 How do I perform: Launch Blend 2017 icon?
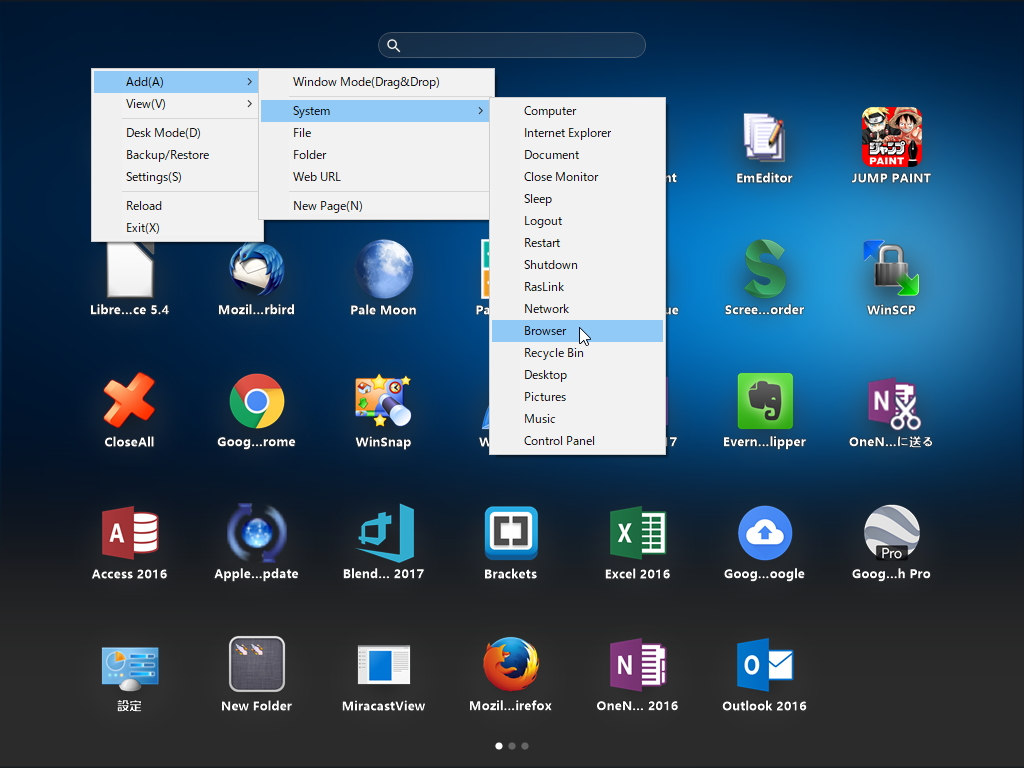click(387, 533)
